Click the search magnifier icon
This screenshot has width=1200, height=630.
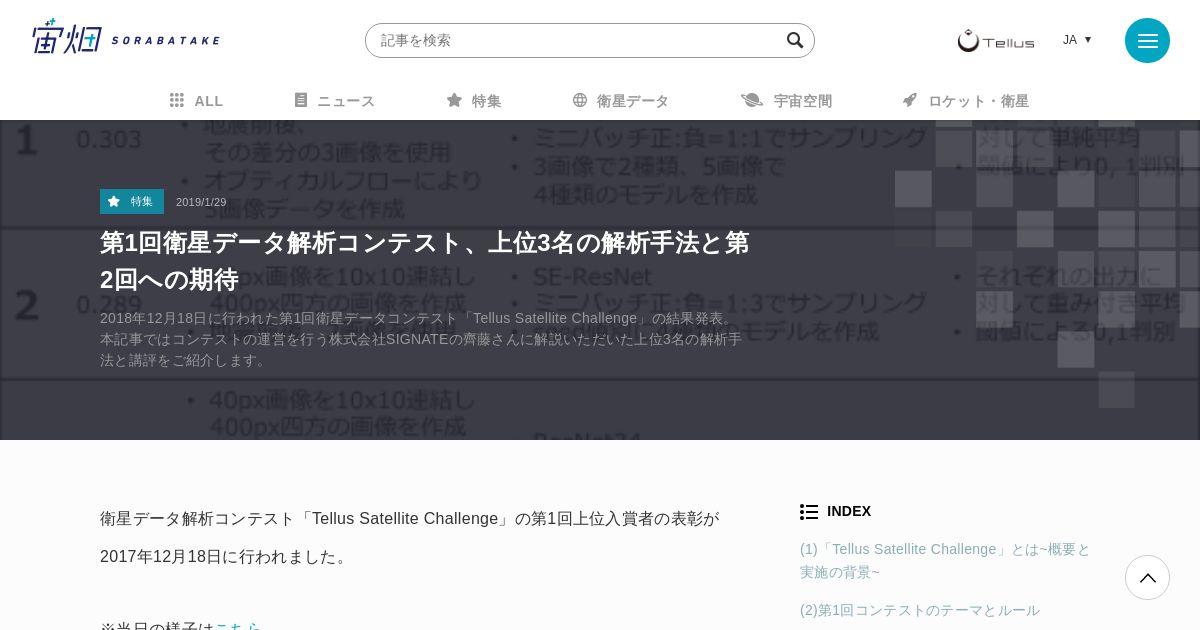click(x=795, y=40)
